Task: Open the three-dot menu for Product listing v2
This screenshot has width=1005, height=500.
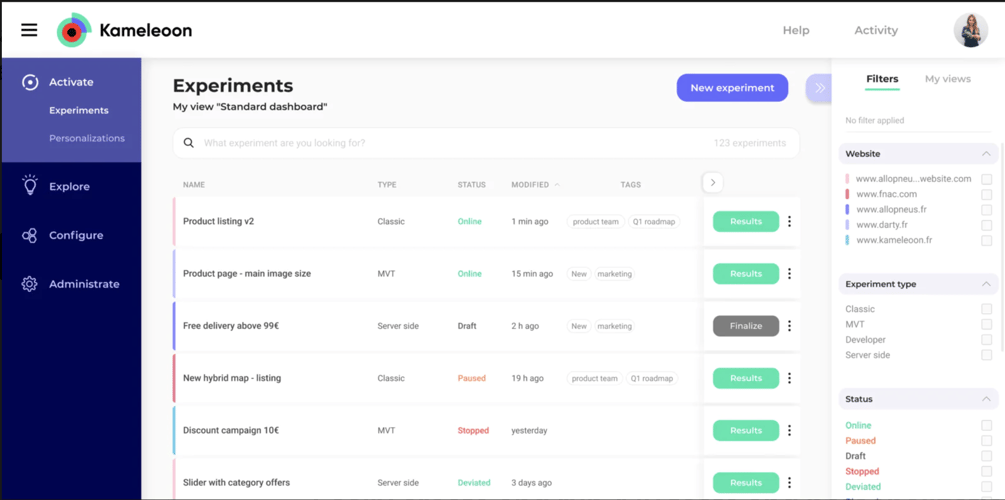Action: 789,222
